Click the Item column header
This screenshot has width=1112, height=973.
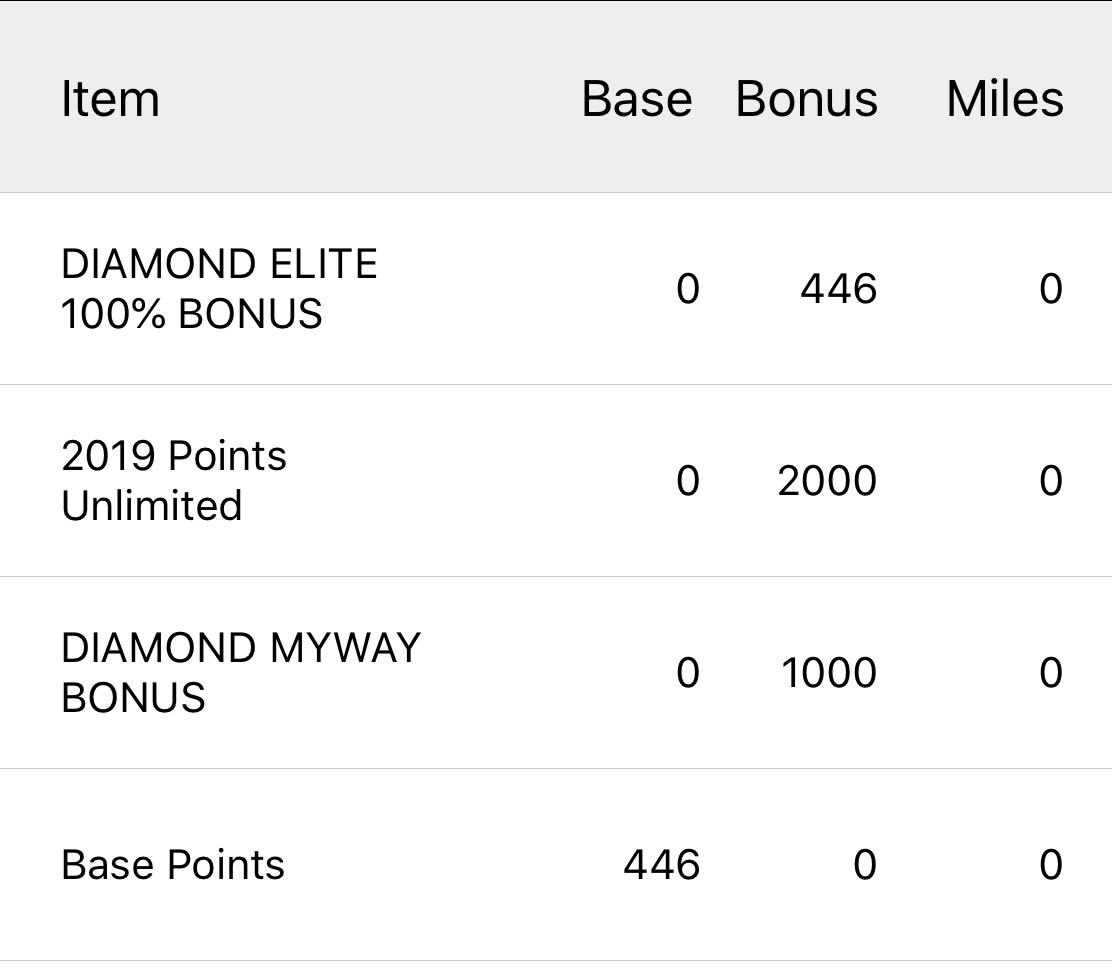(x=110, y=99)
